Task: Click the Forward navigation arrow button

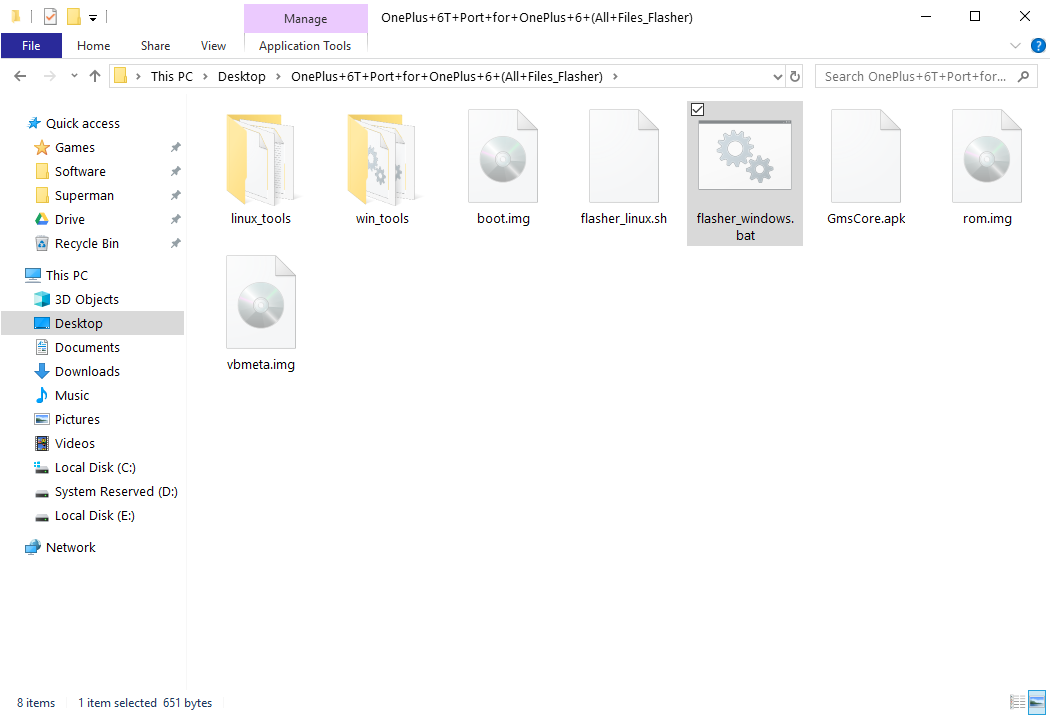Action: 50,76
